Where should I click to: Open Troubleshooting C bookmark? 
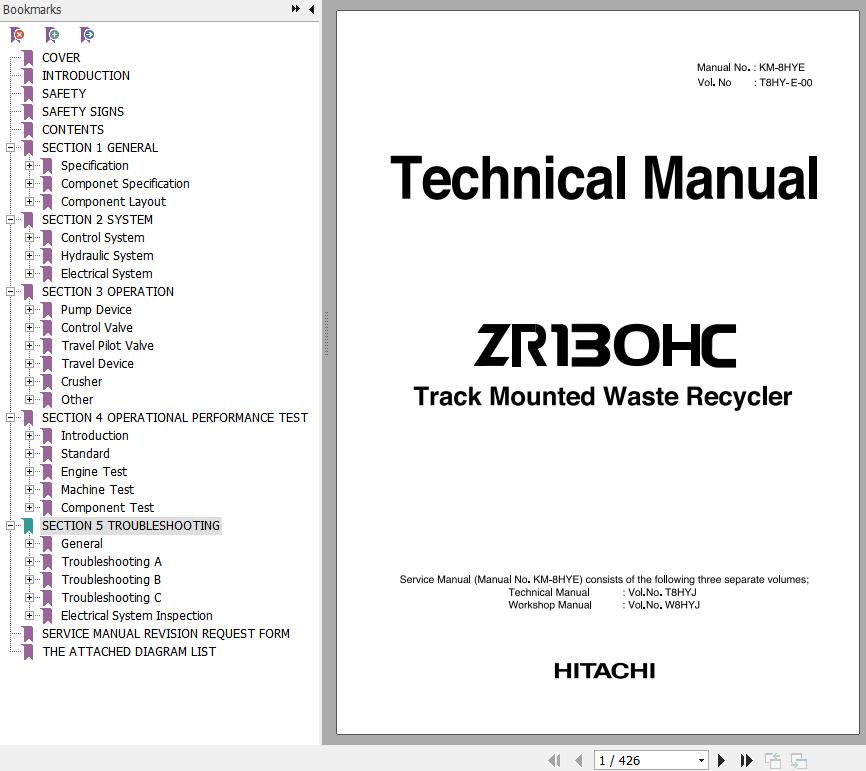111,598
